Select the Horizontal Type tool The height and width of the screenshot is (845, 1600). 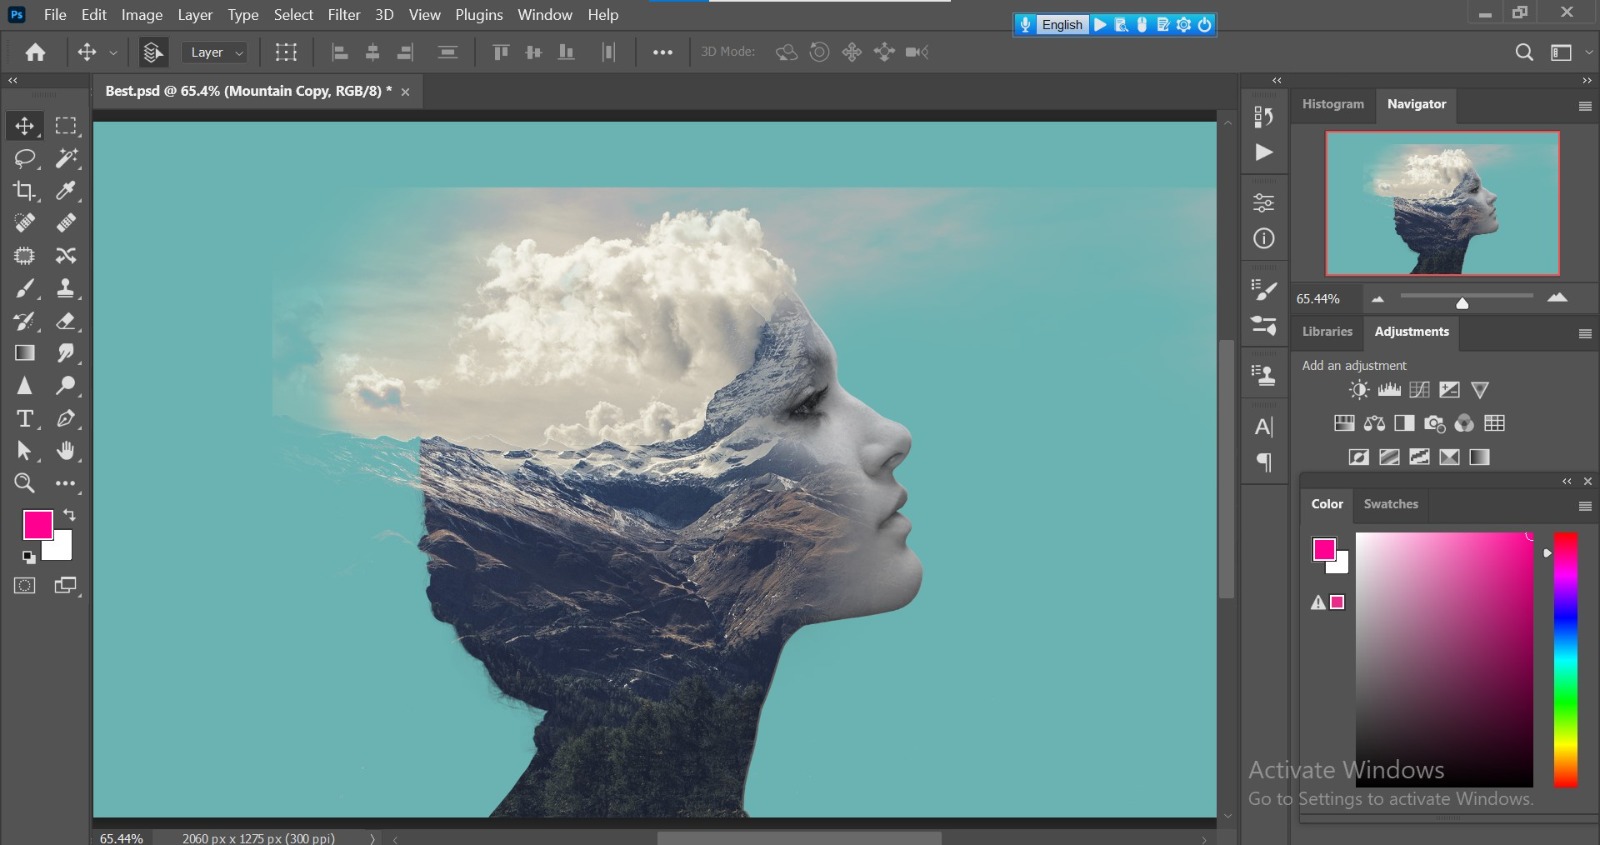[x=25, y=418]
